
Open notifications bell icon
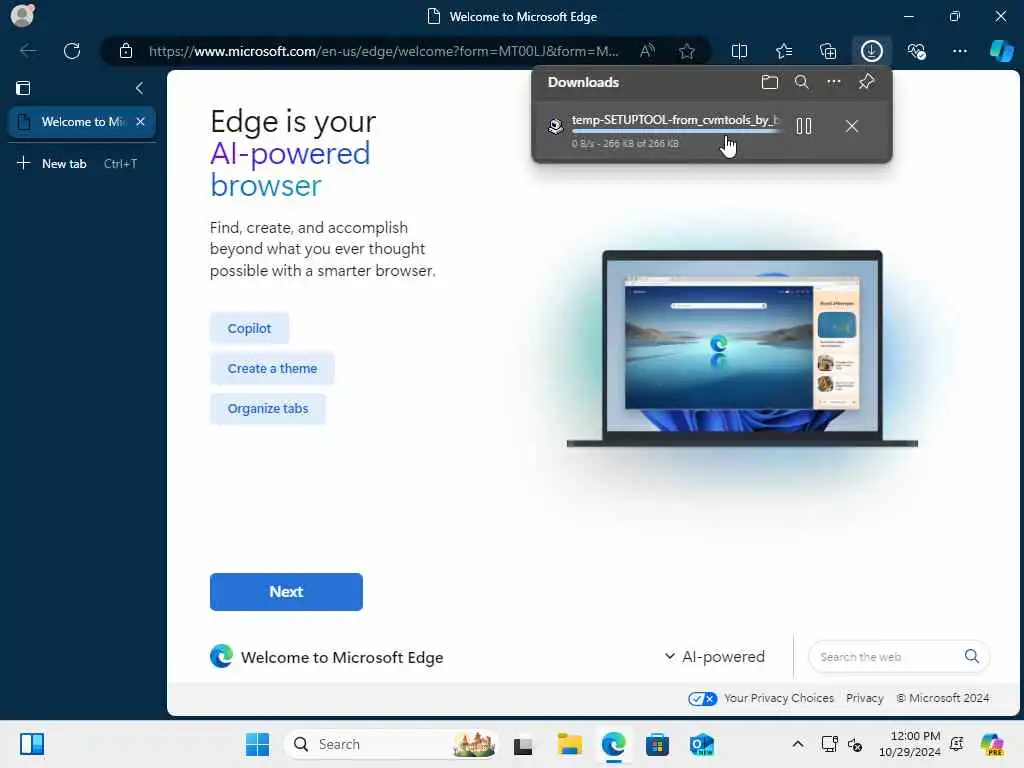957,744
